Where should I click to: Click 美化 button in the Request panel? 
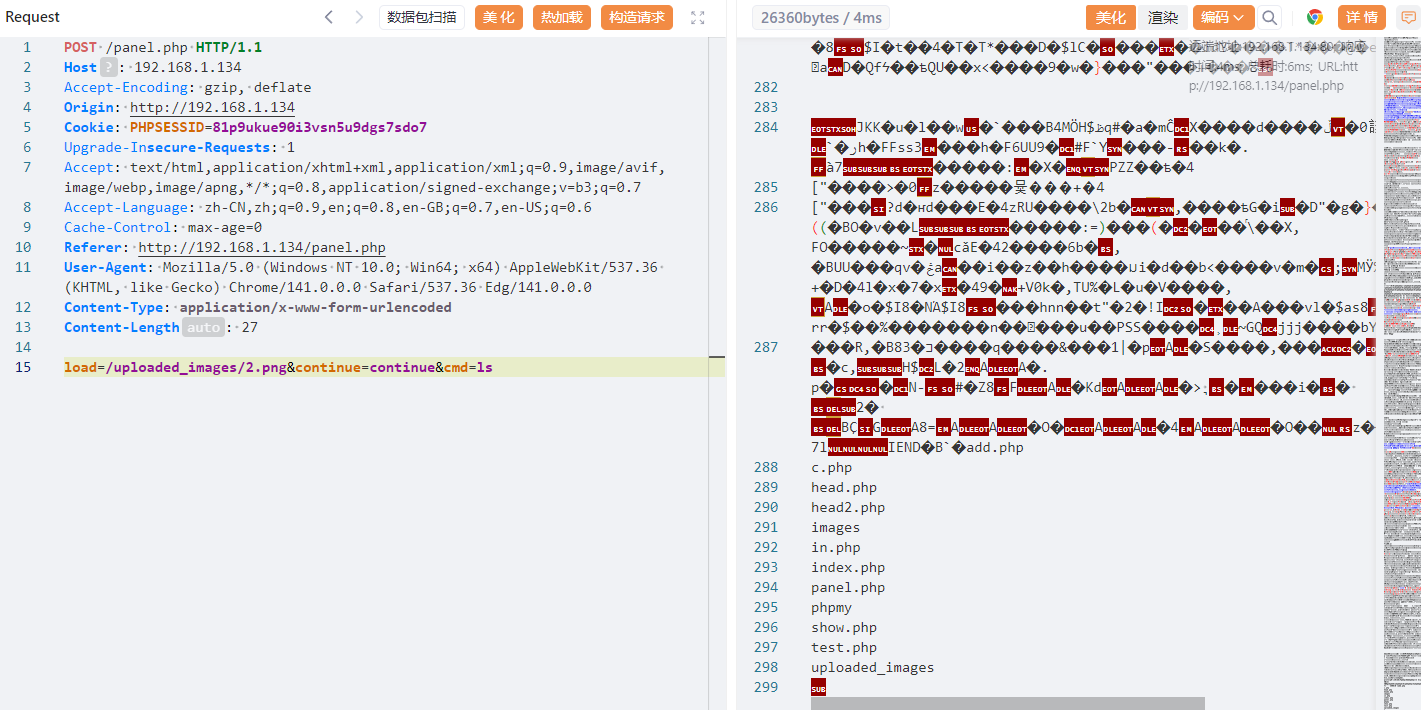point(499,17)
